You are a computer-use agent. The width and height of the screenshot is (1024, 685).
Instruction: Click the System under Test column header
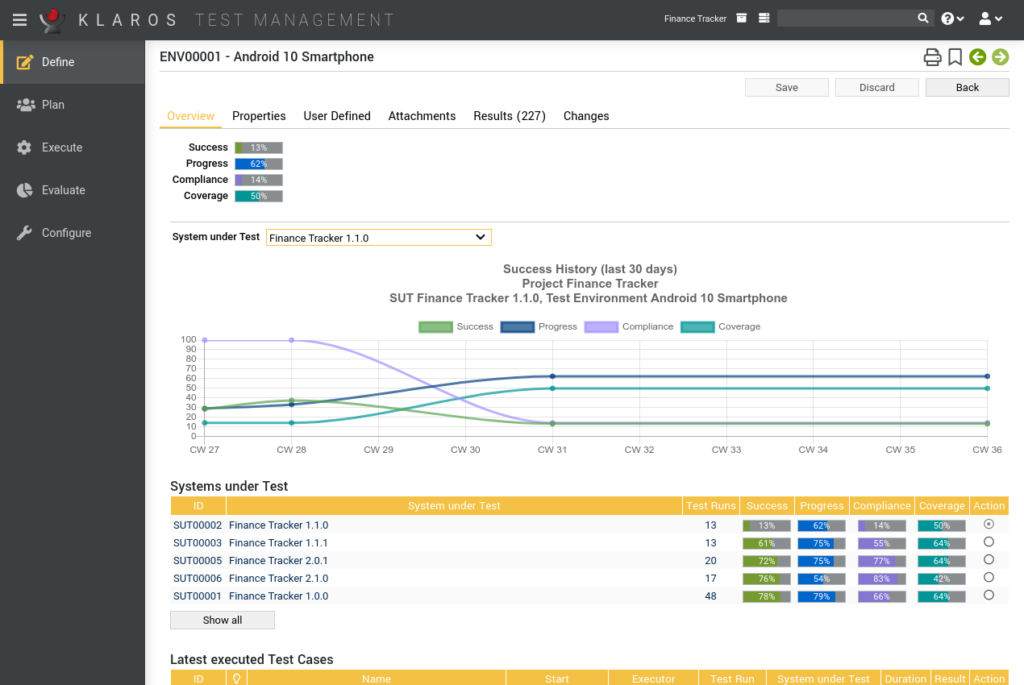coord(454,505)
